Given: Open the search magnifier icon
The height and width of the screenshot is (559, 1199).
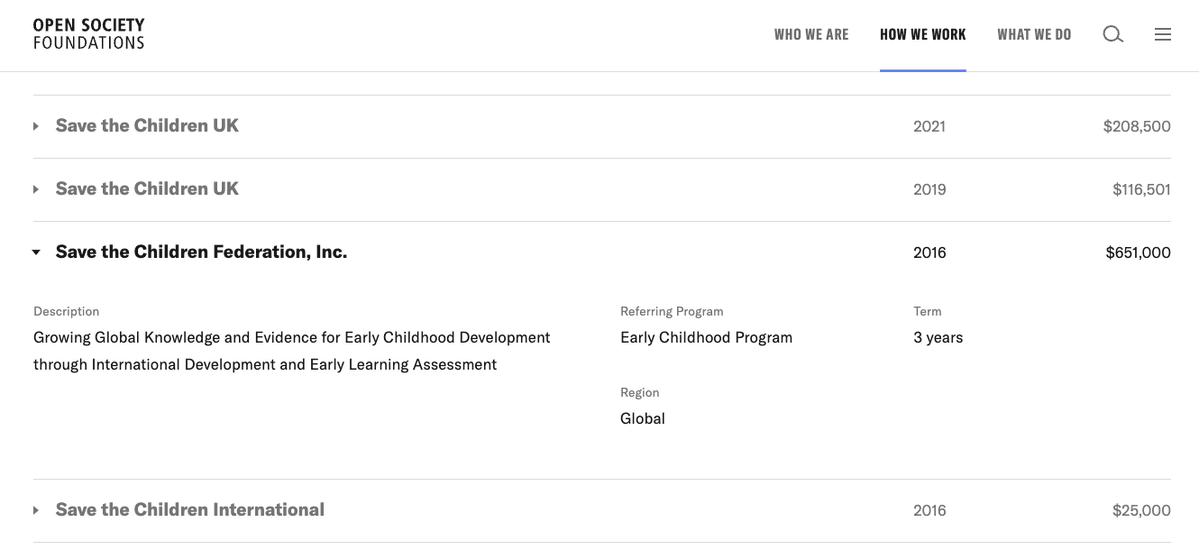Looking at the screenshot, I should (1112, 34).
